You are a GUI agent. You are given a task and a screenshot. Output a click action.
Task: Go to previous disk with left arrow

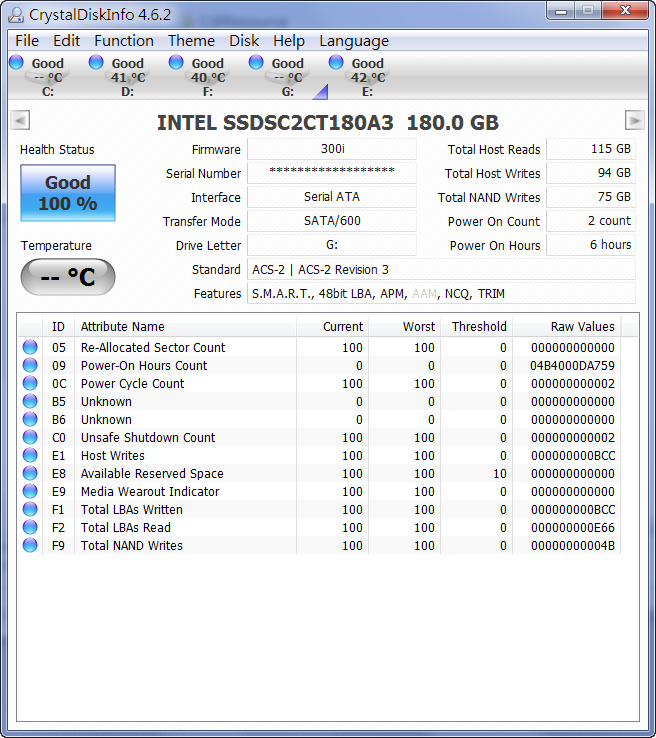click(x=20, y=120)
